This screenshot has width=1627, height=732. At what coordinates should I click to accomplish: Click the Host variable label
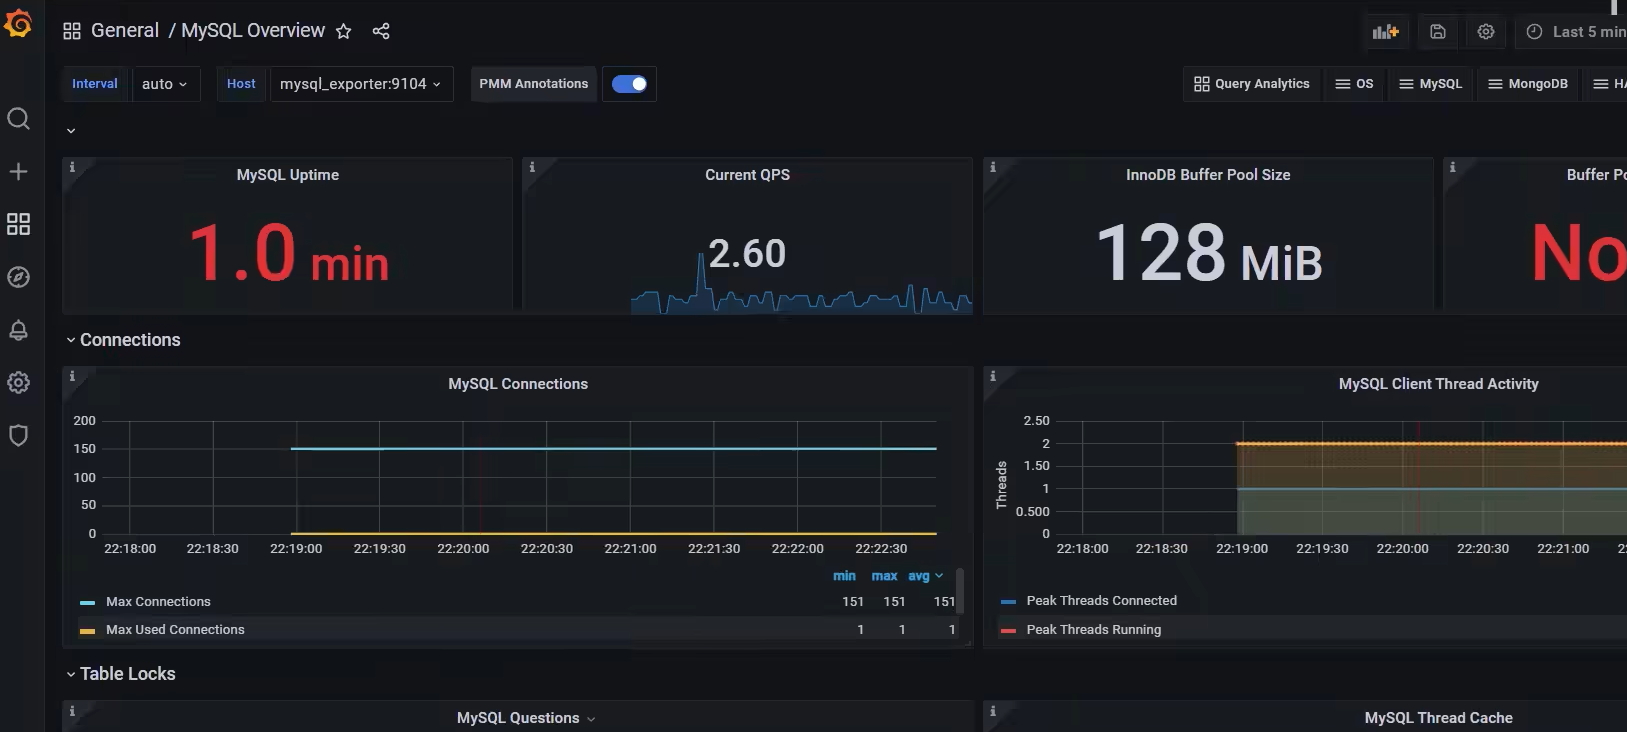(x=241, y=84)
